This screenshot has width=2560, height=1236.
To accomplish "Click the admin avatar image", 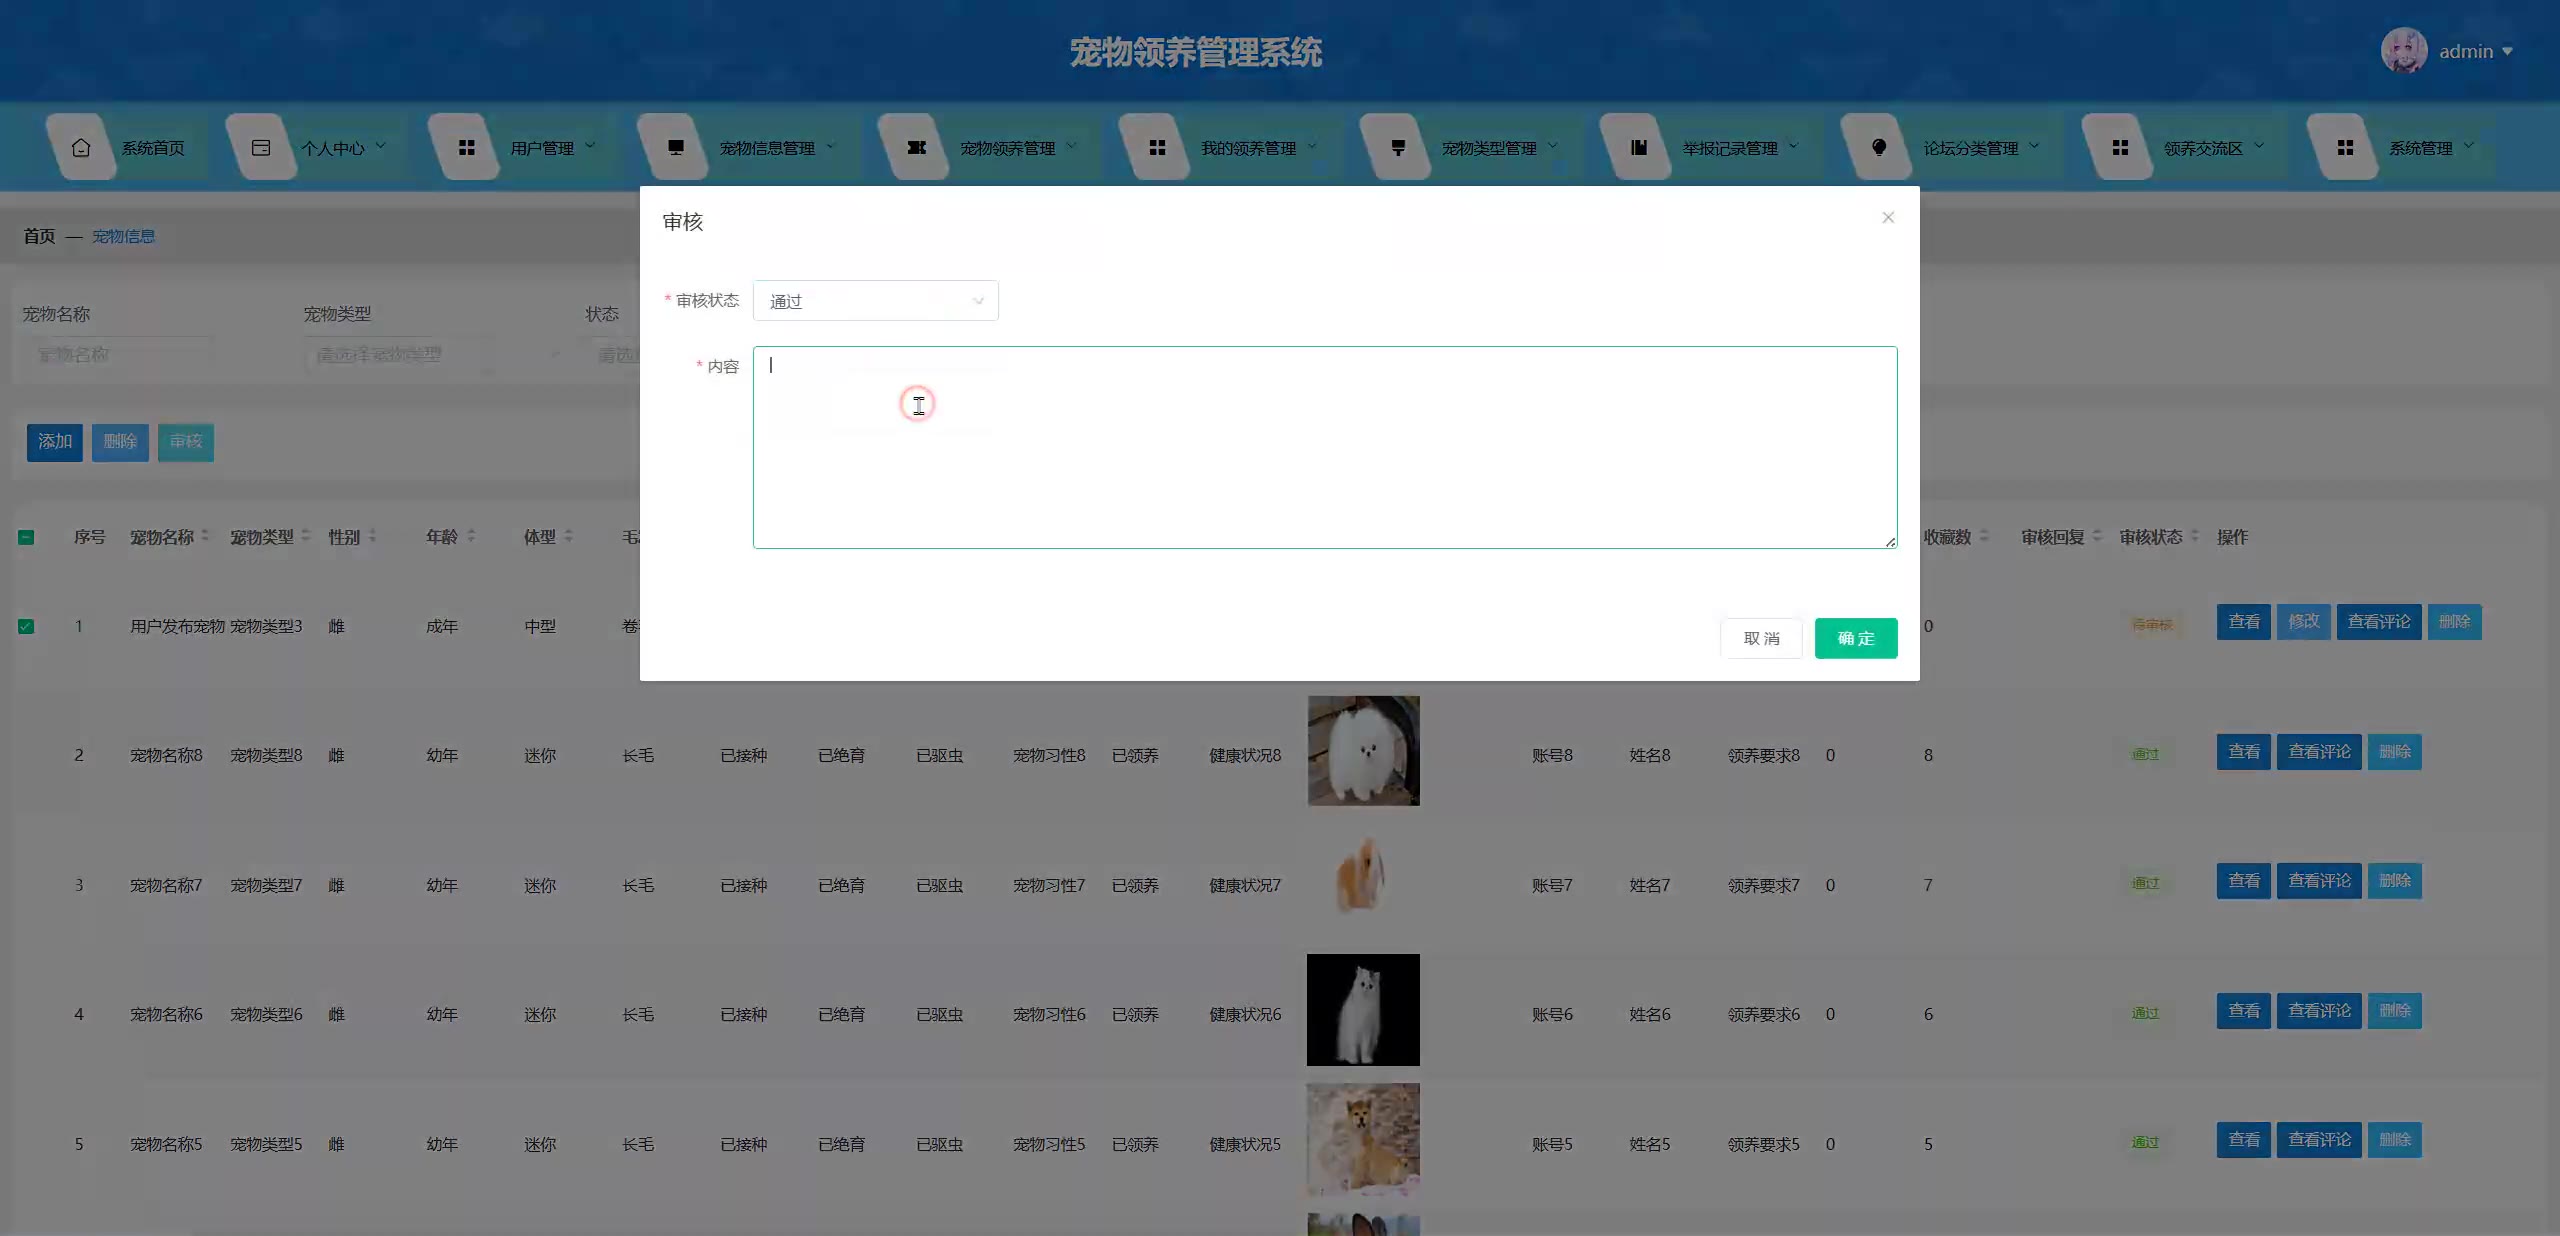I will pos(2404,51).
